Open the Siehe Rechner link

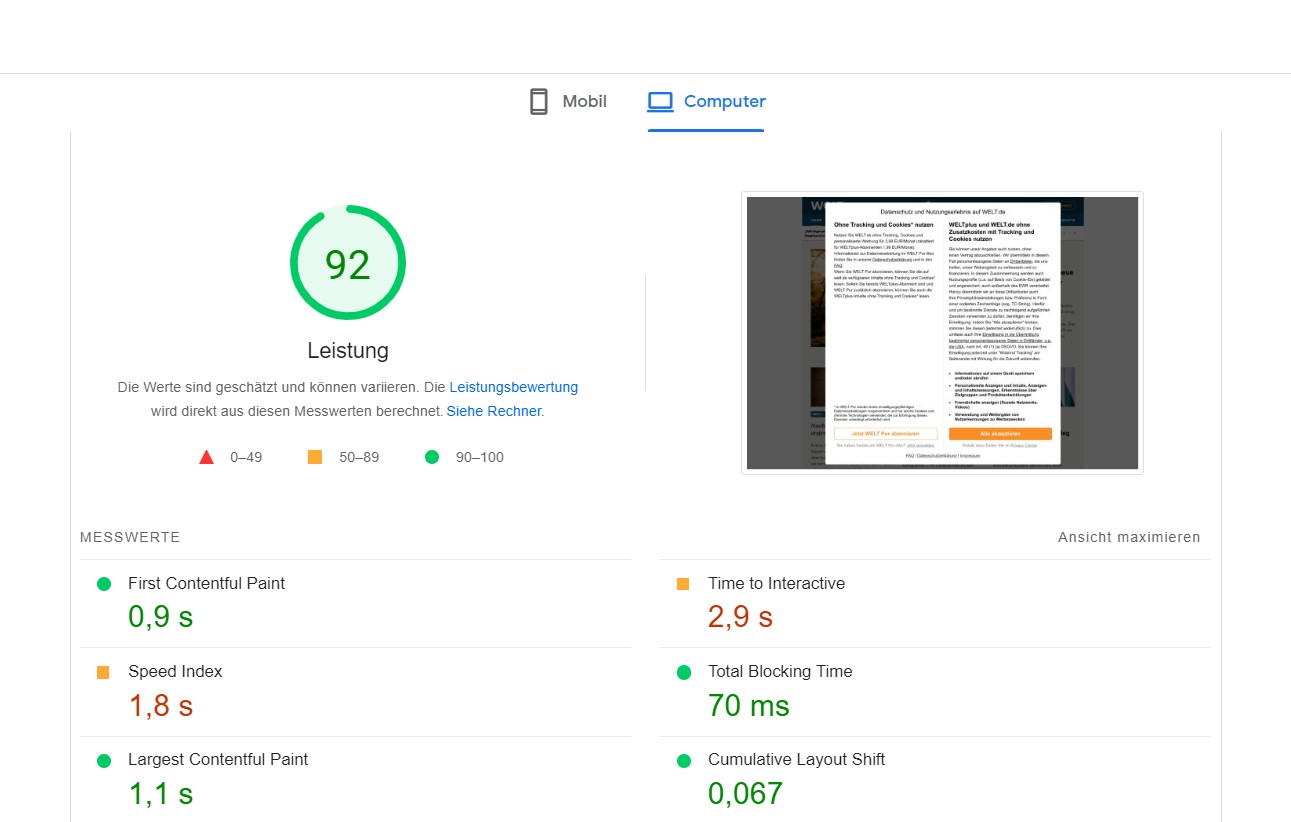[x=494, y=411]
